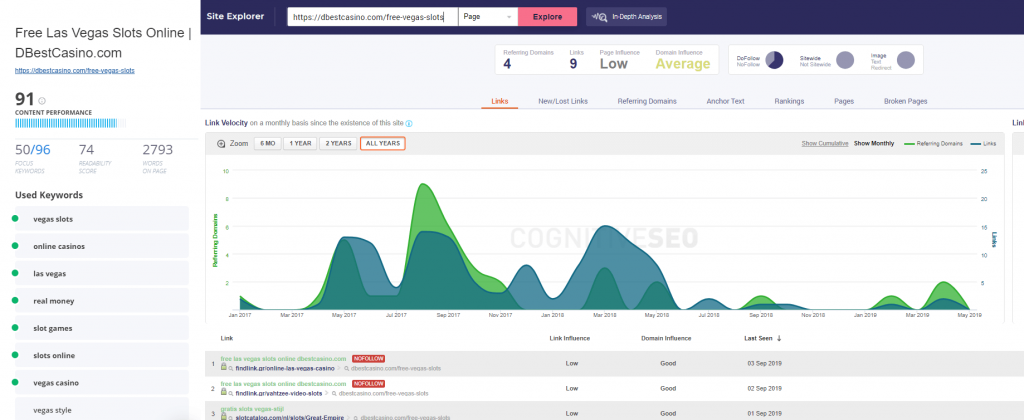Open the Broken Pages tab
Viewport: 1024px width, 420px height.
(905, 101)
